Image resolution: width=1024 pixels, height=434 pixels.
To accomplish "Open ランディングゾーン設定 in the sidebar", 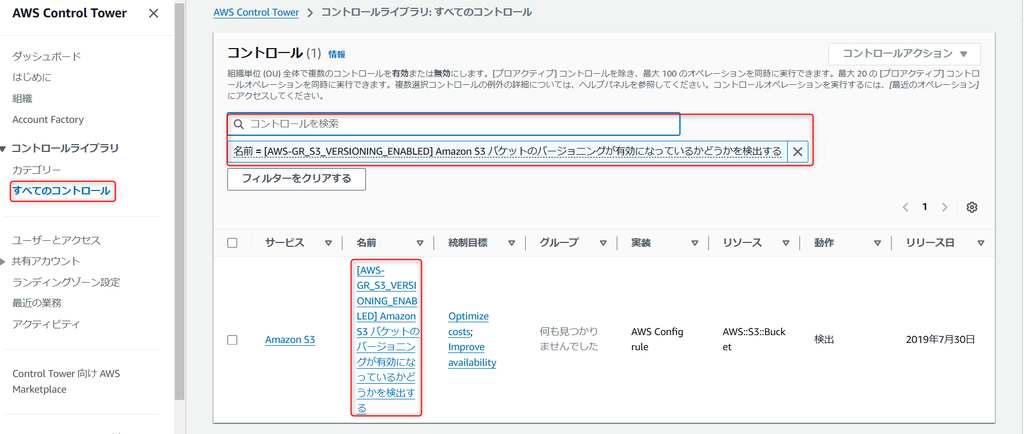I will coord(66,282).
